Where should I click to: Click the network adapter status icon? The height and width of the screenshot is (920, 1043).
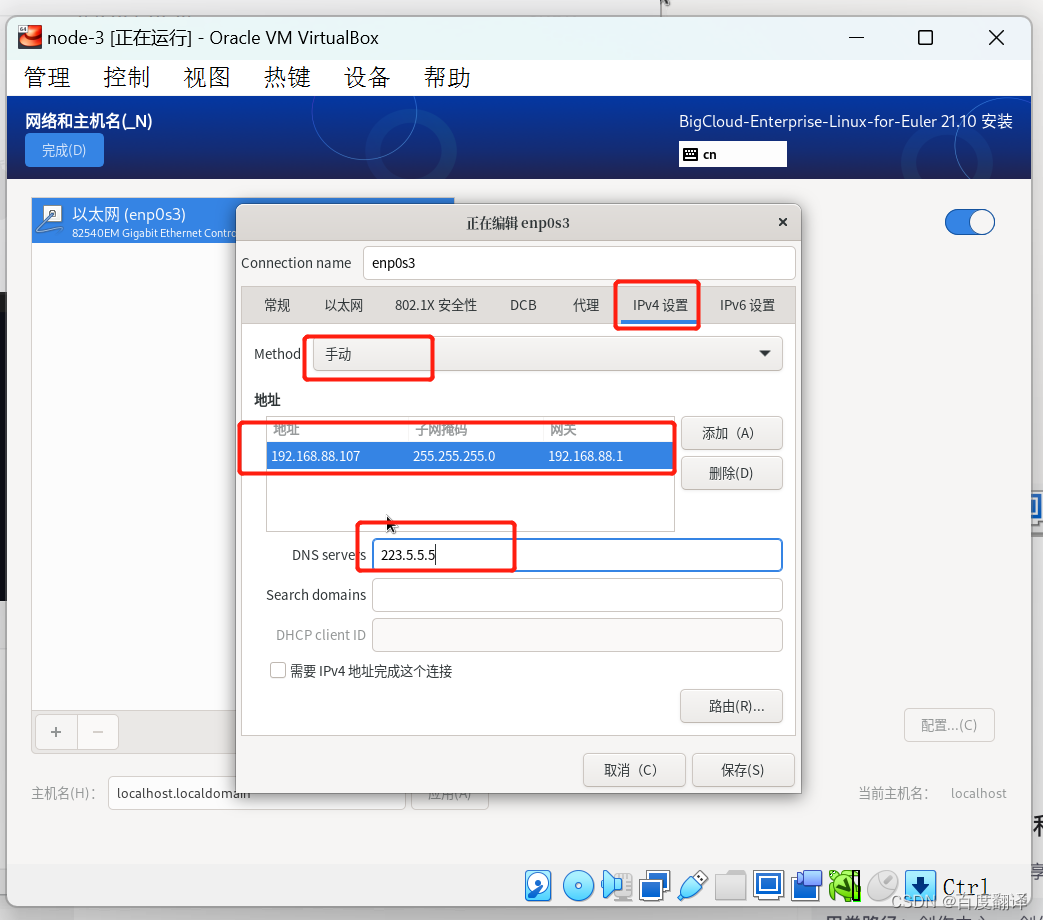pos(654,885)
